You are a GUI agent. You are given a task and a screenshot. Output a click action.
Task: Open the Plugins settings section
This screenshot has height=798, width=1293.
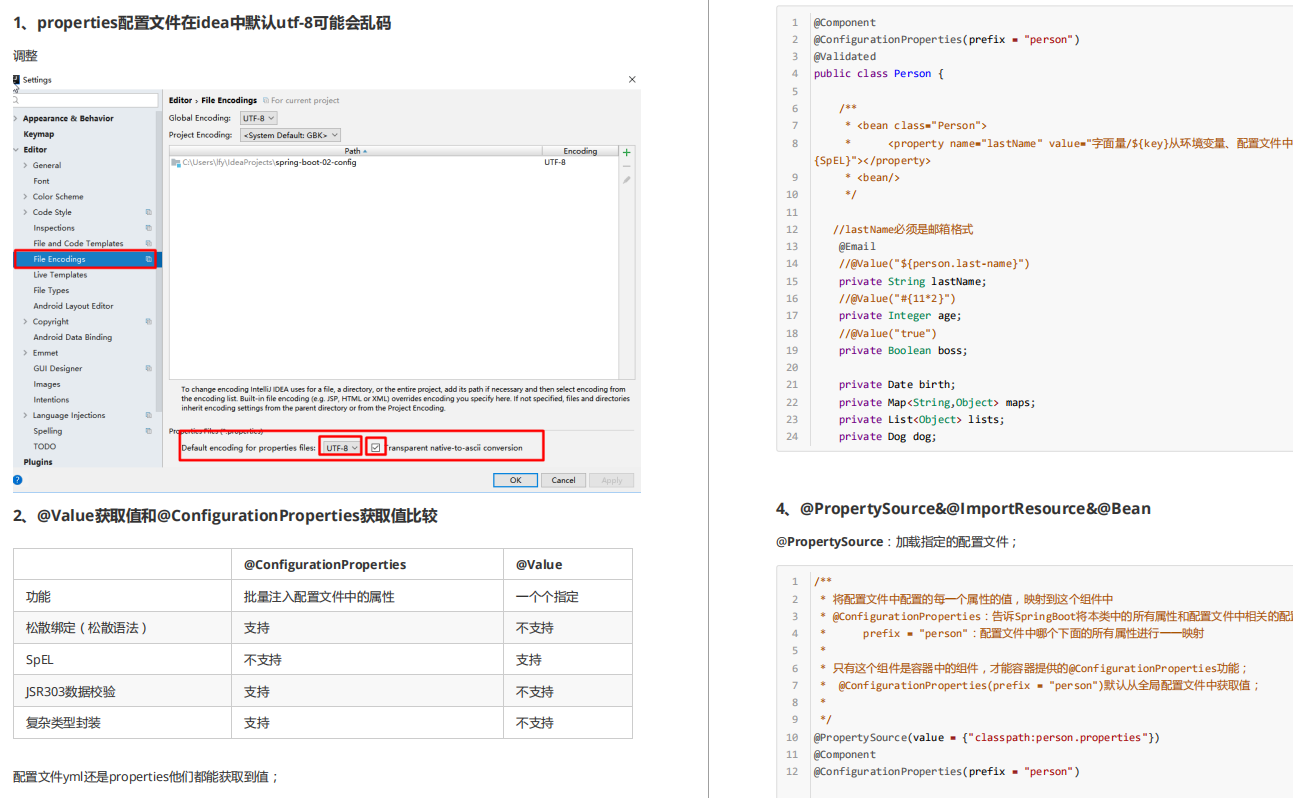(x=38, y=461)
